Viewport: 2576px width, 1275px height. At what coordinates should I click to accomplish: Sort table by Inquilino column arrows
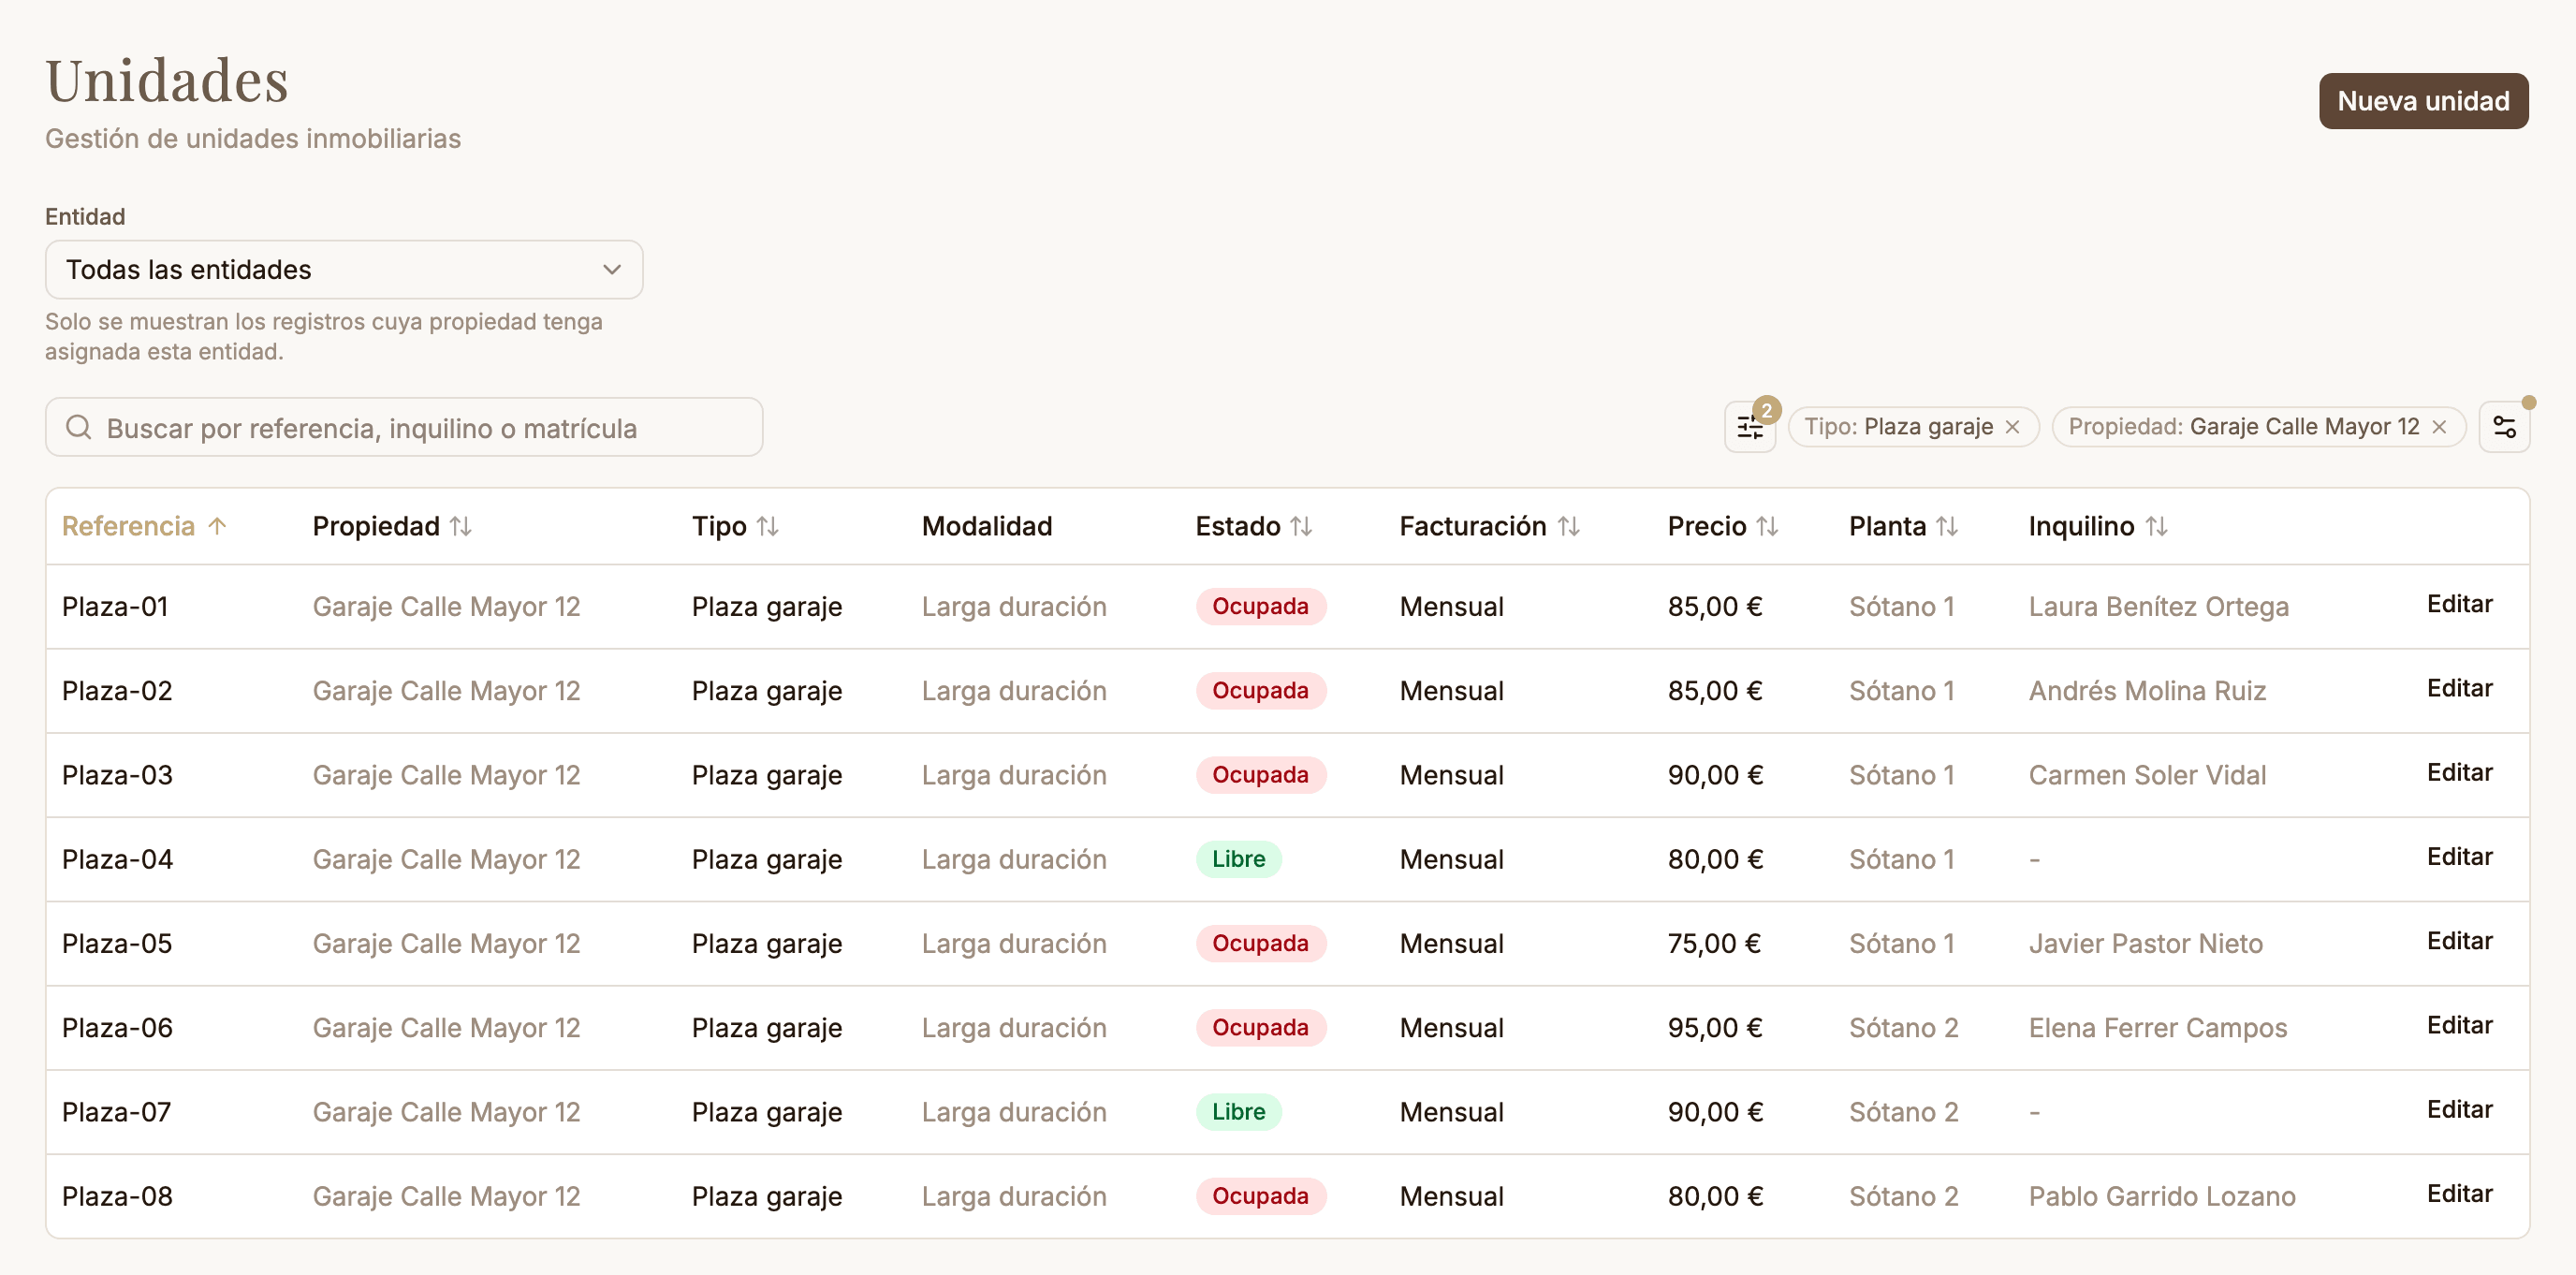[2156, 526]
